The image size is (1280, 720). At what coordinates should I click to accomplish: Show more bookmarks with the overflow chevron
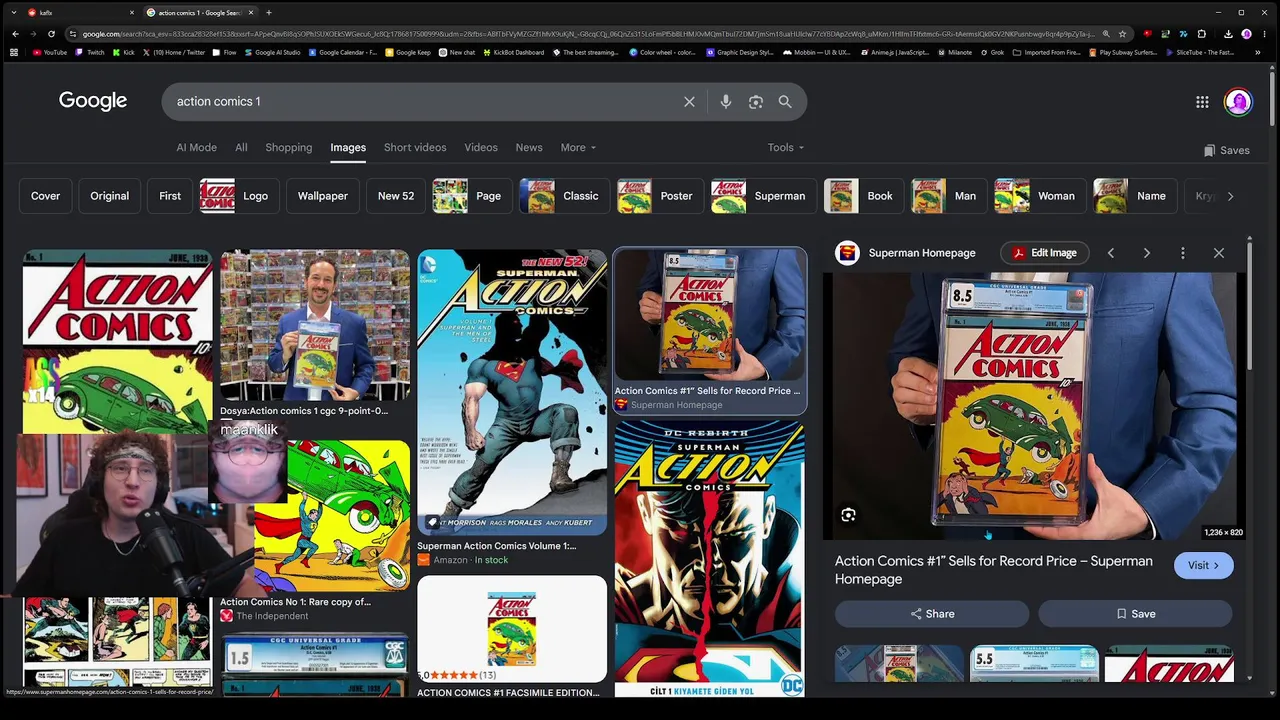point(1256,52)
